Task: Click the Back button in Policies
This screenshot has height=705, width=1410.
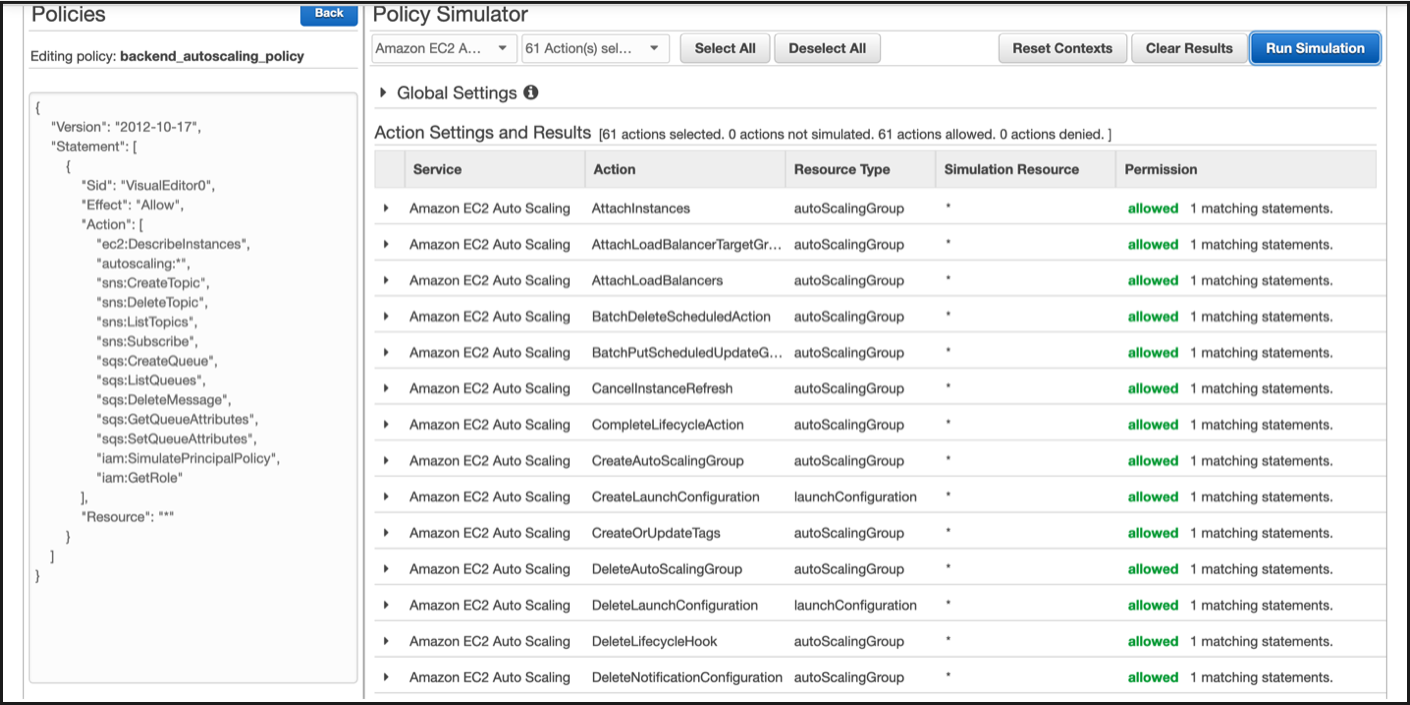Action: point(329,14)
